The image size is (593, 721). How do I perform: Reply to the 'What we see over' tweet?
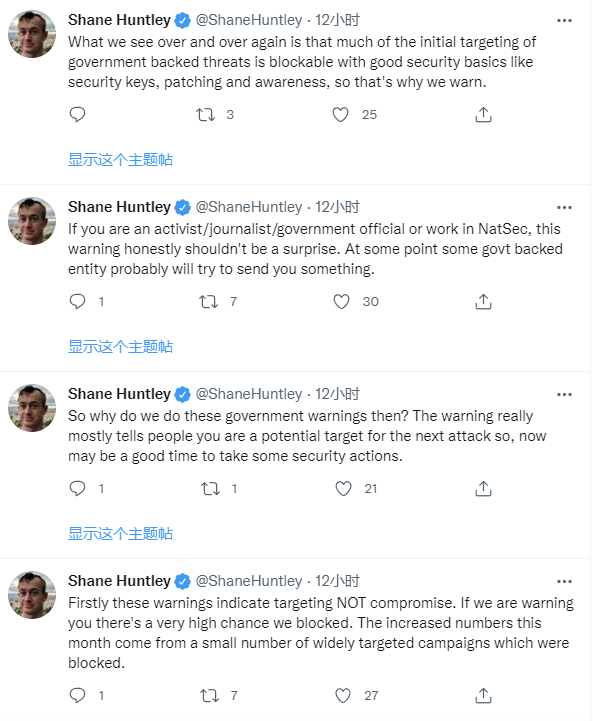coord(77,114)
